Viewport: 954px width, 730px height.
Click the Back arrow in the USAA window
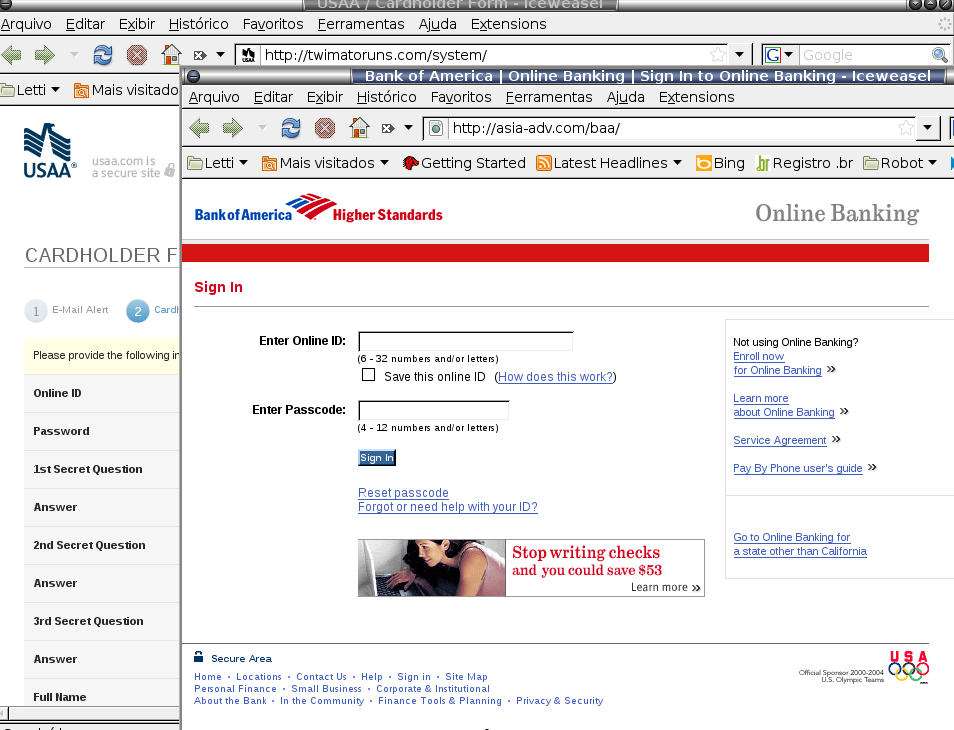pos(12,55)
